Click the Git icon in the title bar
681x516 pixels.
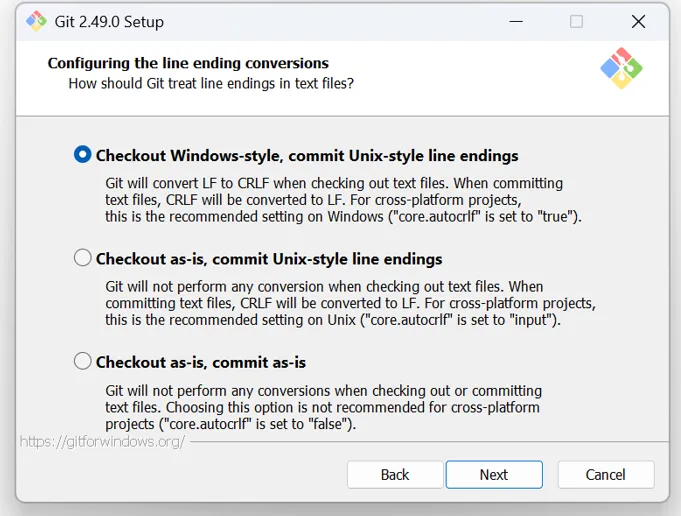(x=36, y=21)
